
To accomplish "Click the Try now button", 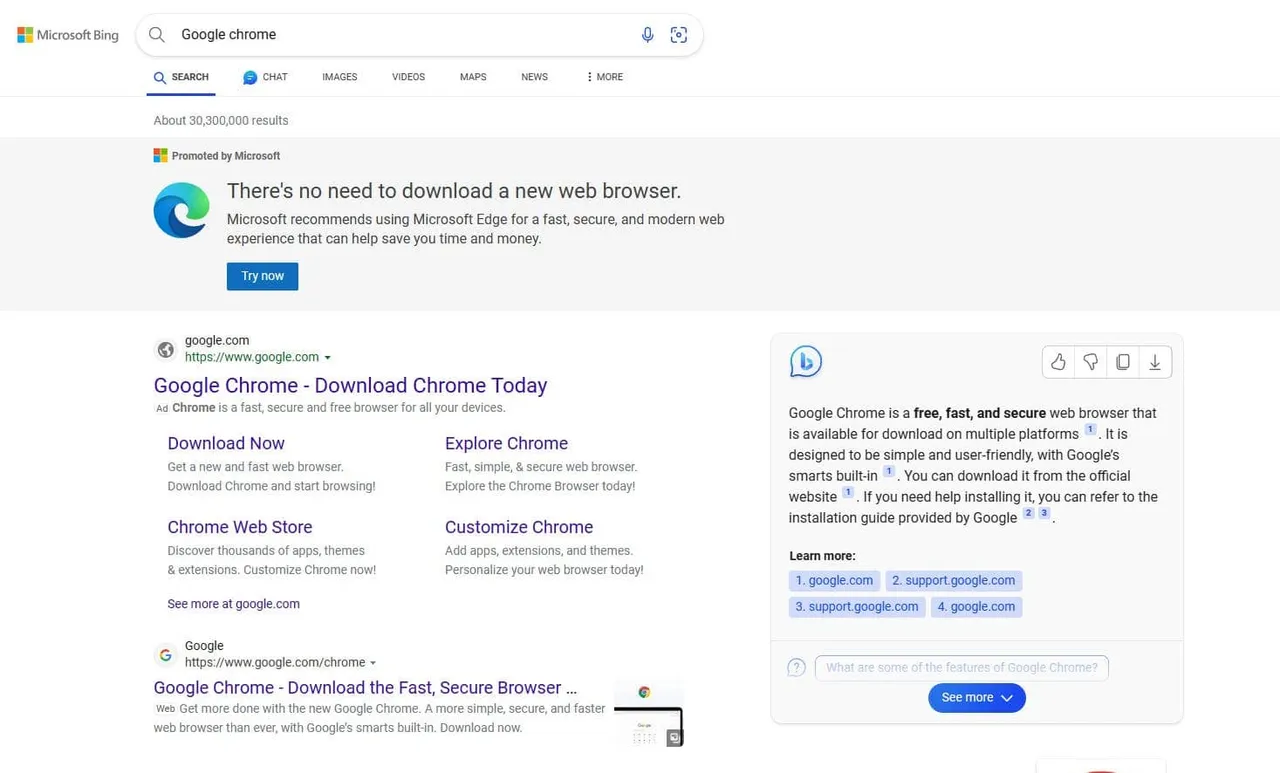I will [x=262, y=276].
